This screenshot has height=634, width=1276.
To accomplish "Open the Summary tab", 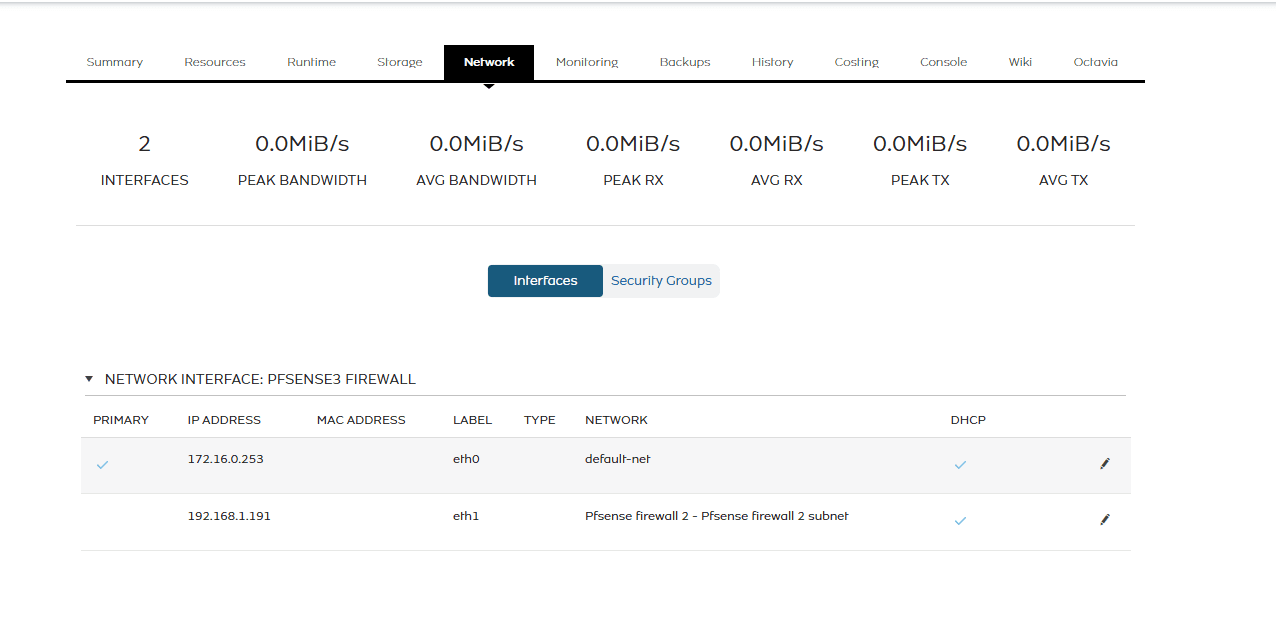I will click(x=115, y=62).
